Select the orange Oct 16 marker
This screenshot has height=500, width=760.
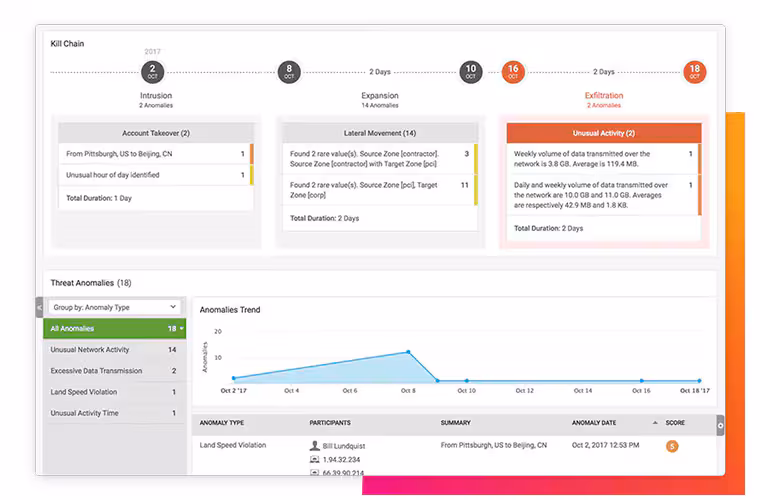click(x=513, y=71)
